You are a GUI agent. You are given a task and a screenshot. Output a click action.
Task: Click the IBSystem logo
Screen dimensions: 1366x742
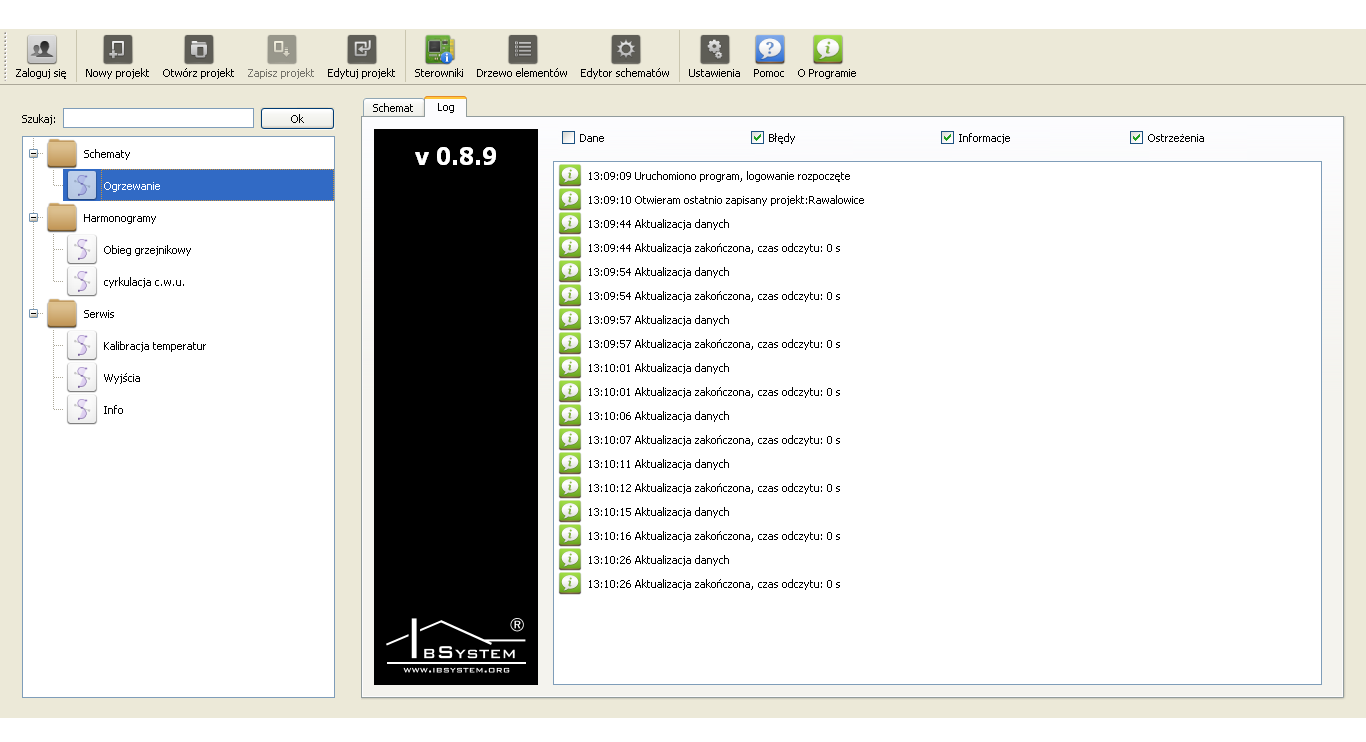[x=456, y=646]
